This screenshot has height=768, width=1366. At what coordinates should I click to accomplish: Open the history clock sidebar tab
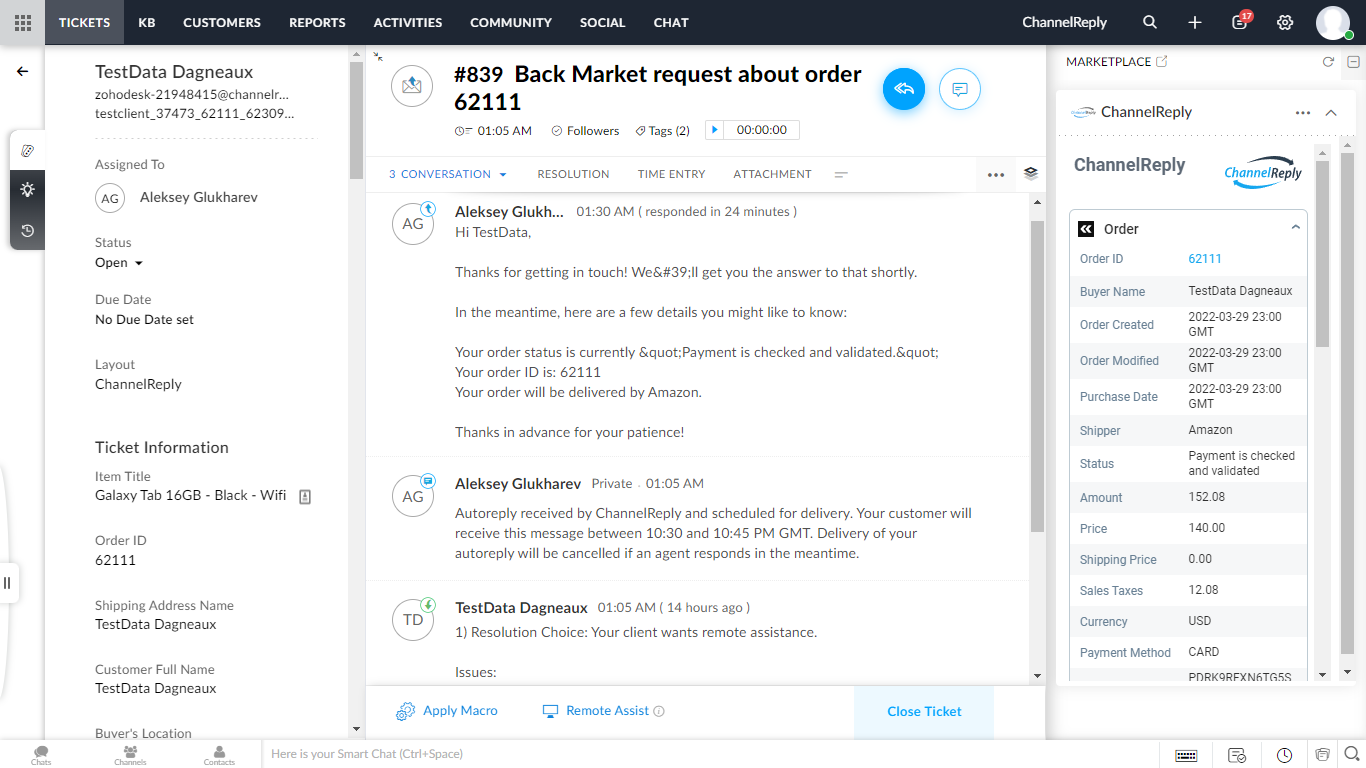27,231
